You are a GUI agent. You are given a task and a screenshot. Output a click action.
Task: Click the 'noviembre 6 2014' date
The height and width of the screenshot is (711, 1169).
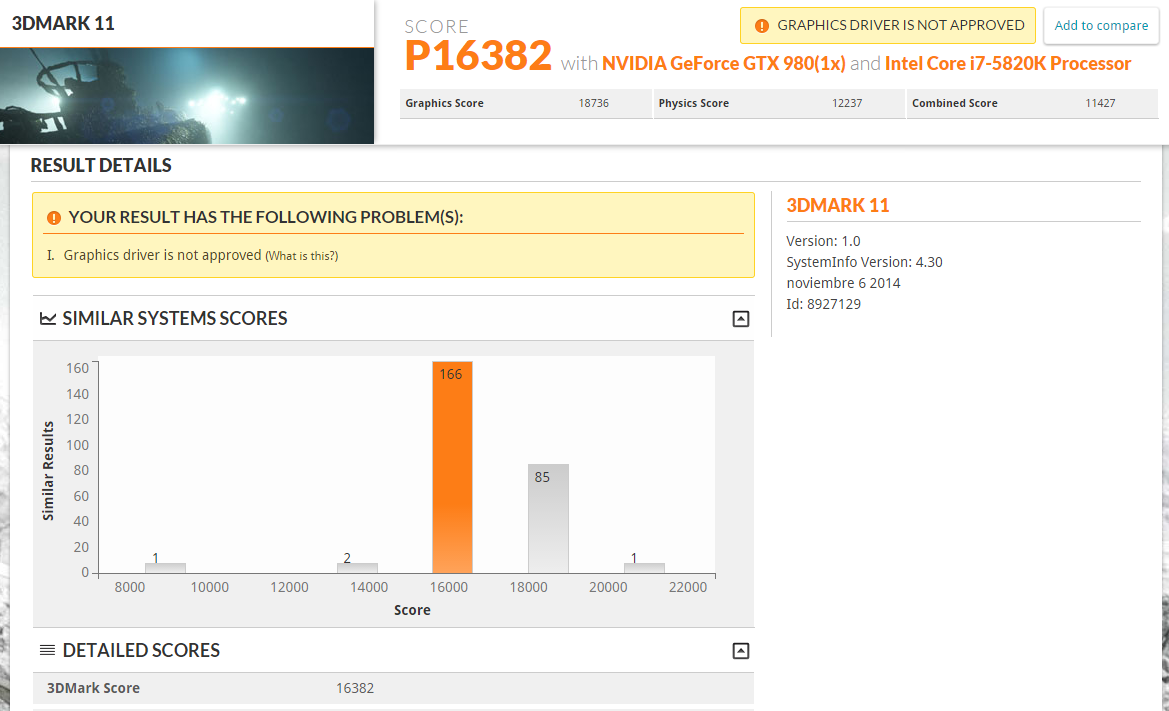pos(843,283)
